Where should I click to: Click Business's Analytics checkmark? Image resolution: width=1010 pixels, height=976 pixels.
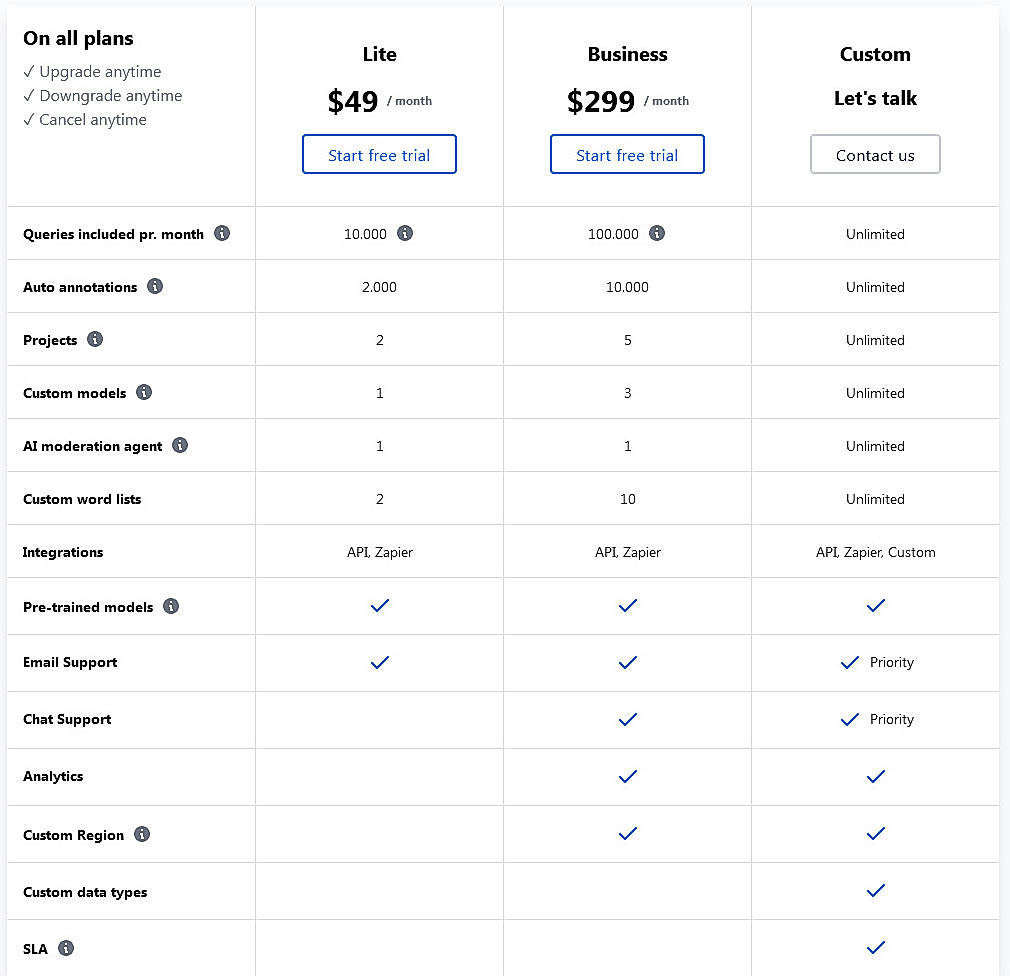[627, 776]
